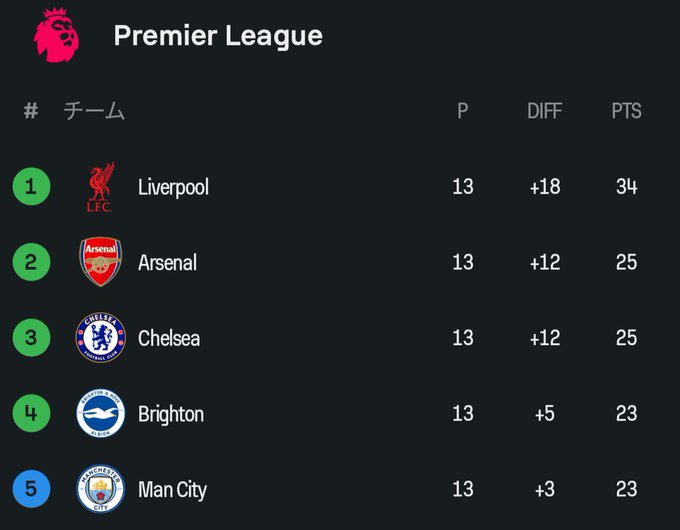The width and height of the screenshot is (680, 530).
Task: Sort by the DIFF column header
Action: [x=545, y=111]
